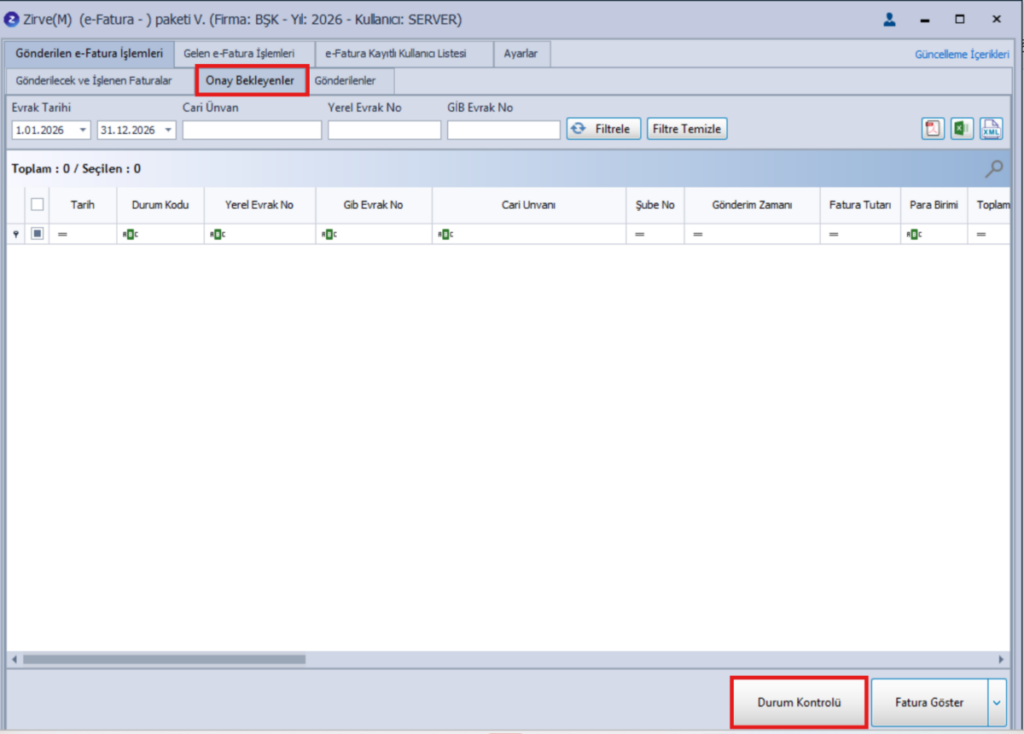Open Fatura Tutarı filter equals operator
This screenshot has height=734, width=1024.
click(x=834, y=234)
